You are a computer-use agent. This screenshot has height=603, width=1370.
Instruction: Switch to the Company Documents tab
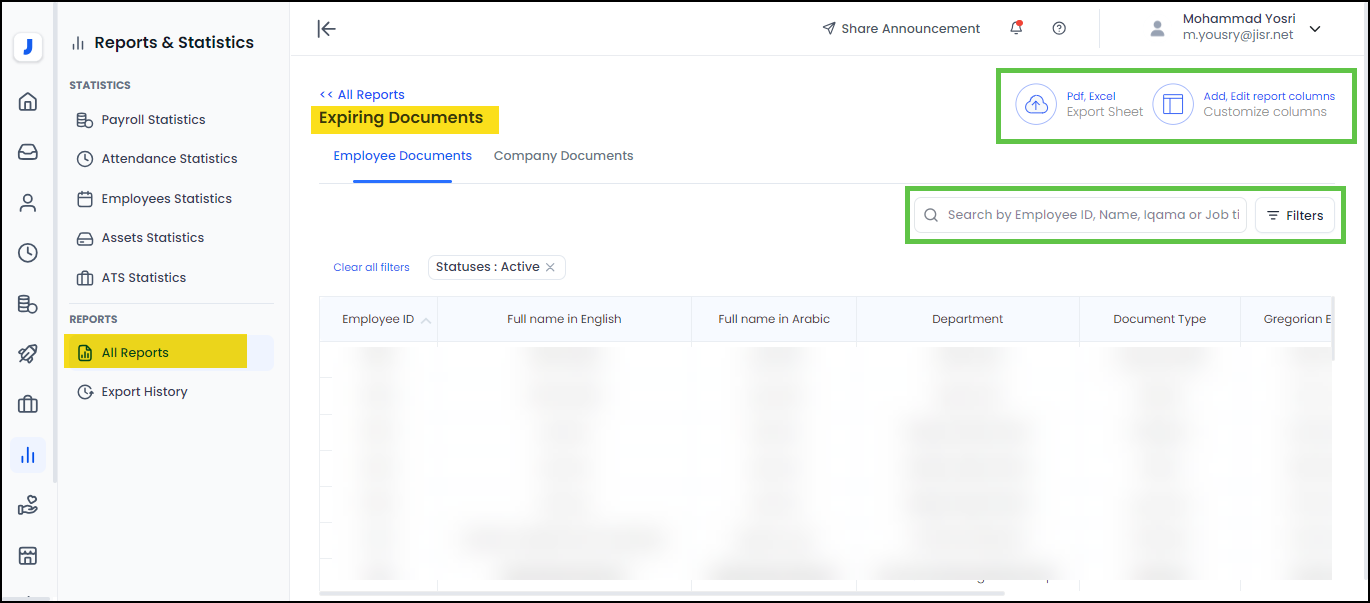pyautogui.click(x=563, y=156)
